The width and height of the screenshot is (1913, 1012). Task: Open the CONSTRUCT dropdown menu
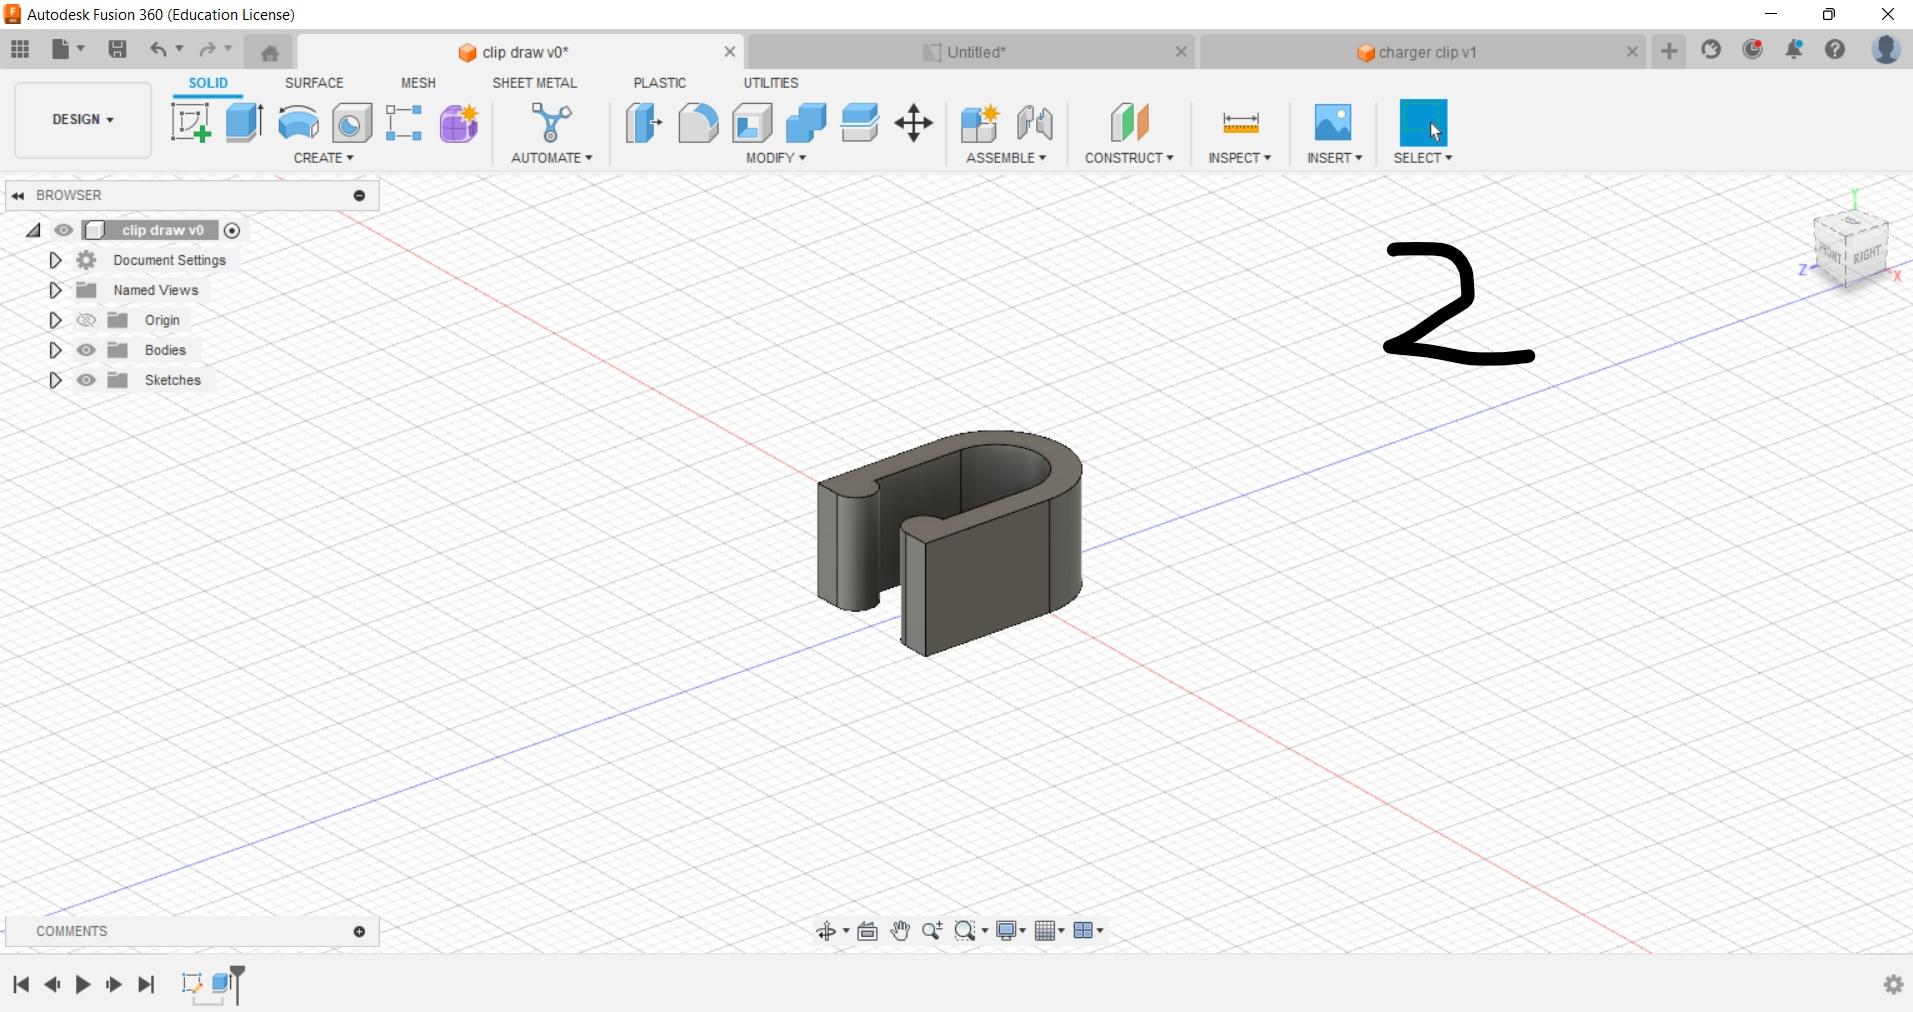pos(1129,158)
